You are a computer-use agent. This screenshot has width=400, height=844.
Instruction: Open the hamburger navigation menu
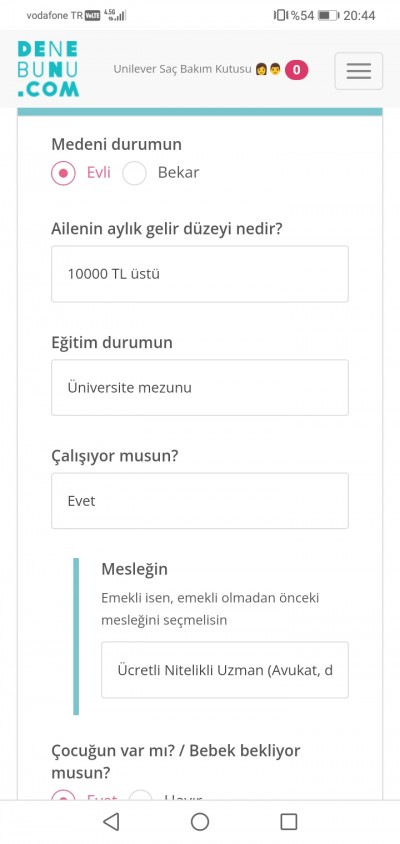pos(359,71)
